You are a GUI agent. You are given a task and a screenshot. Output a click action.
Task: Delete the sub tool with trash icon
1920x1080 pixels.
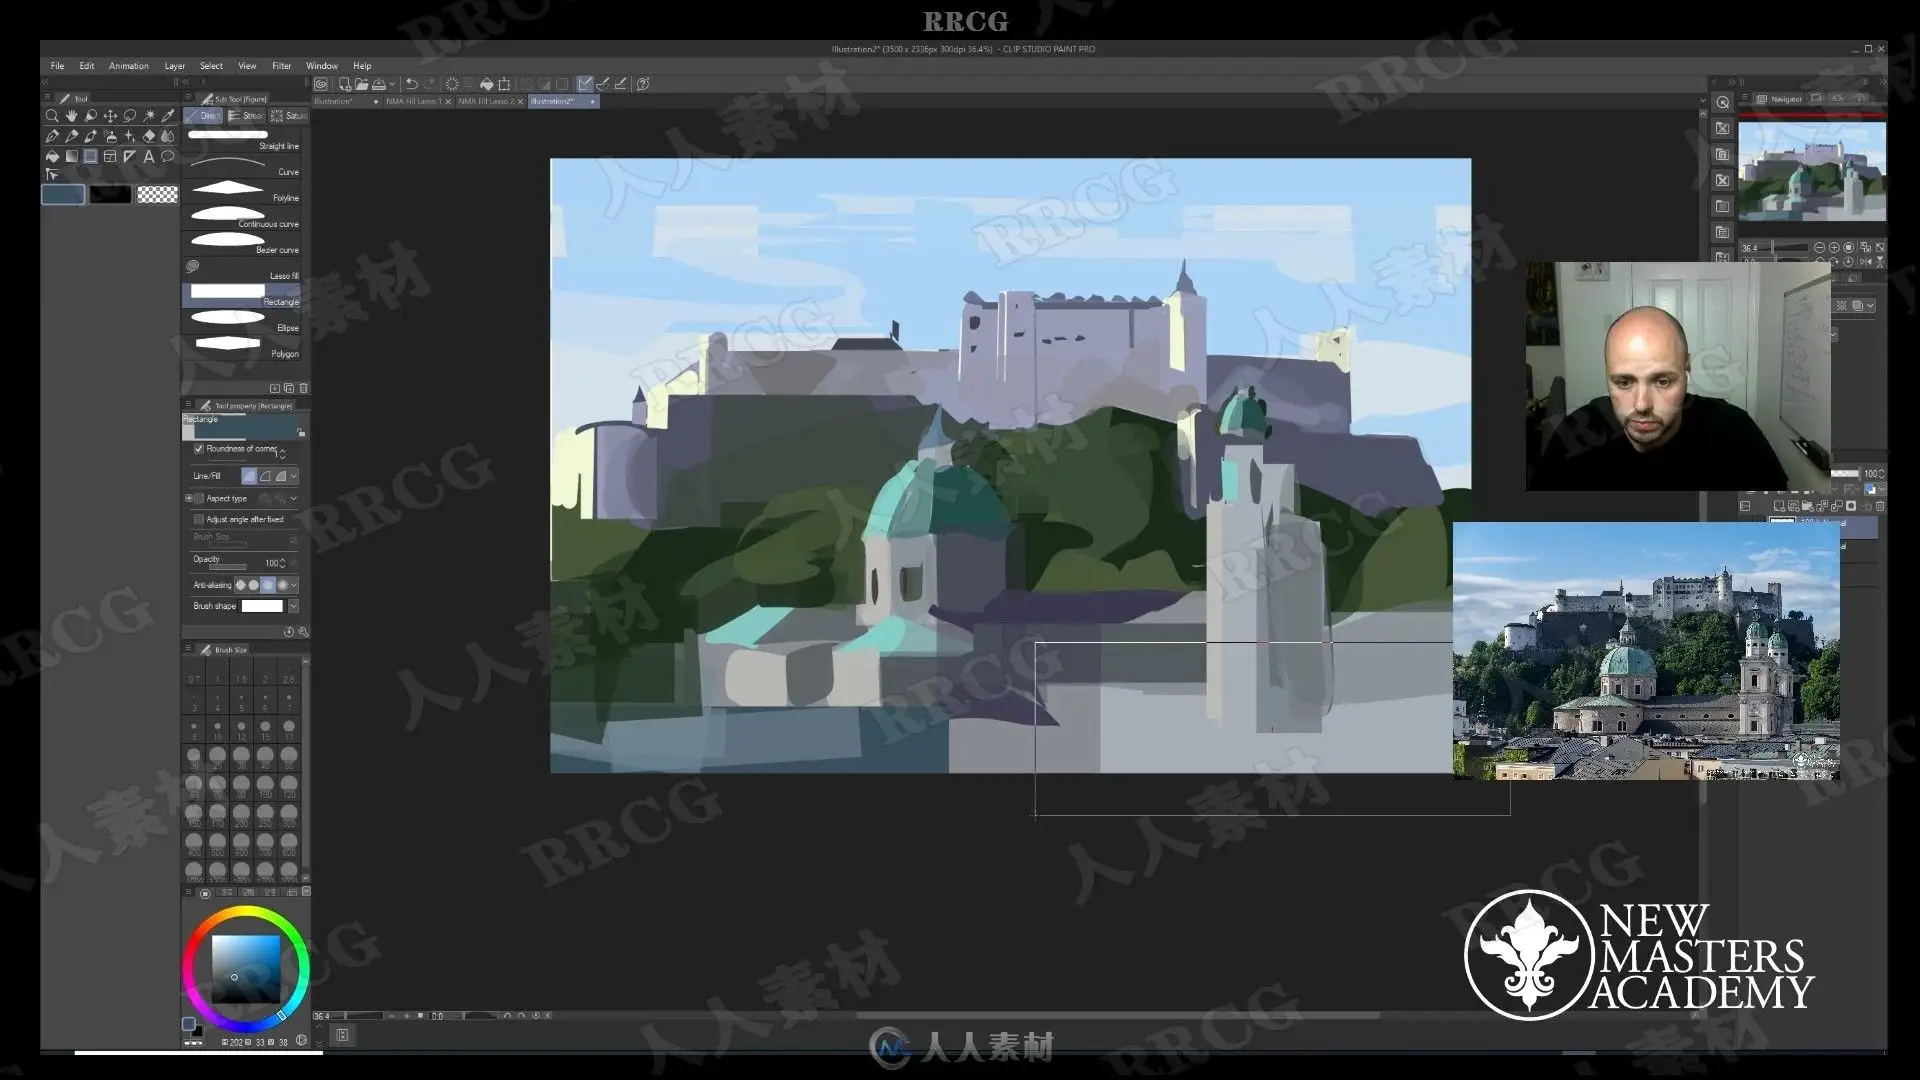[304, 388]
